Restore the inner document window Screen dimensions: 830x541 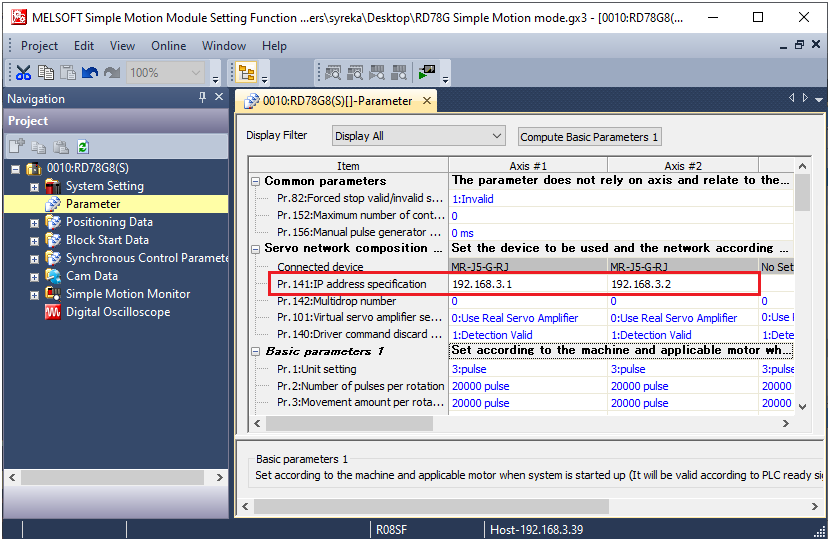tap(799, 45)
